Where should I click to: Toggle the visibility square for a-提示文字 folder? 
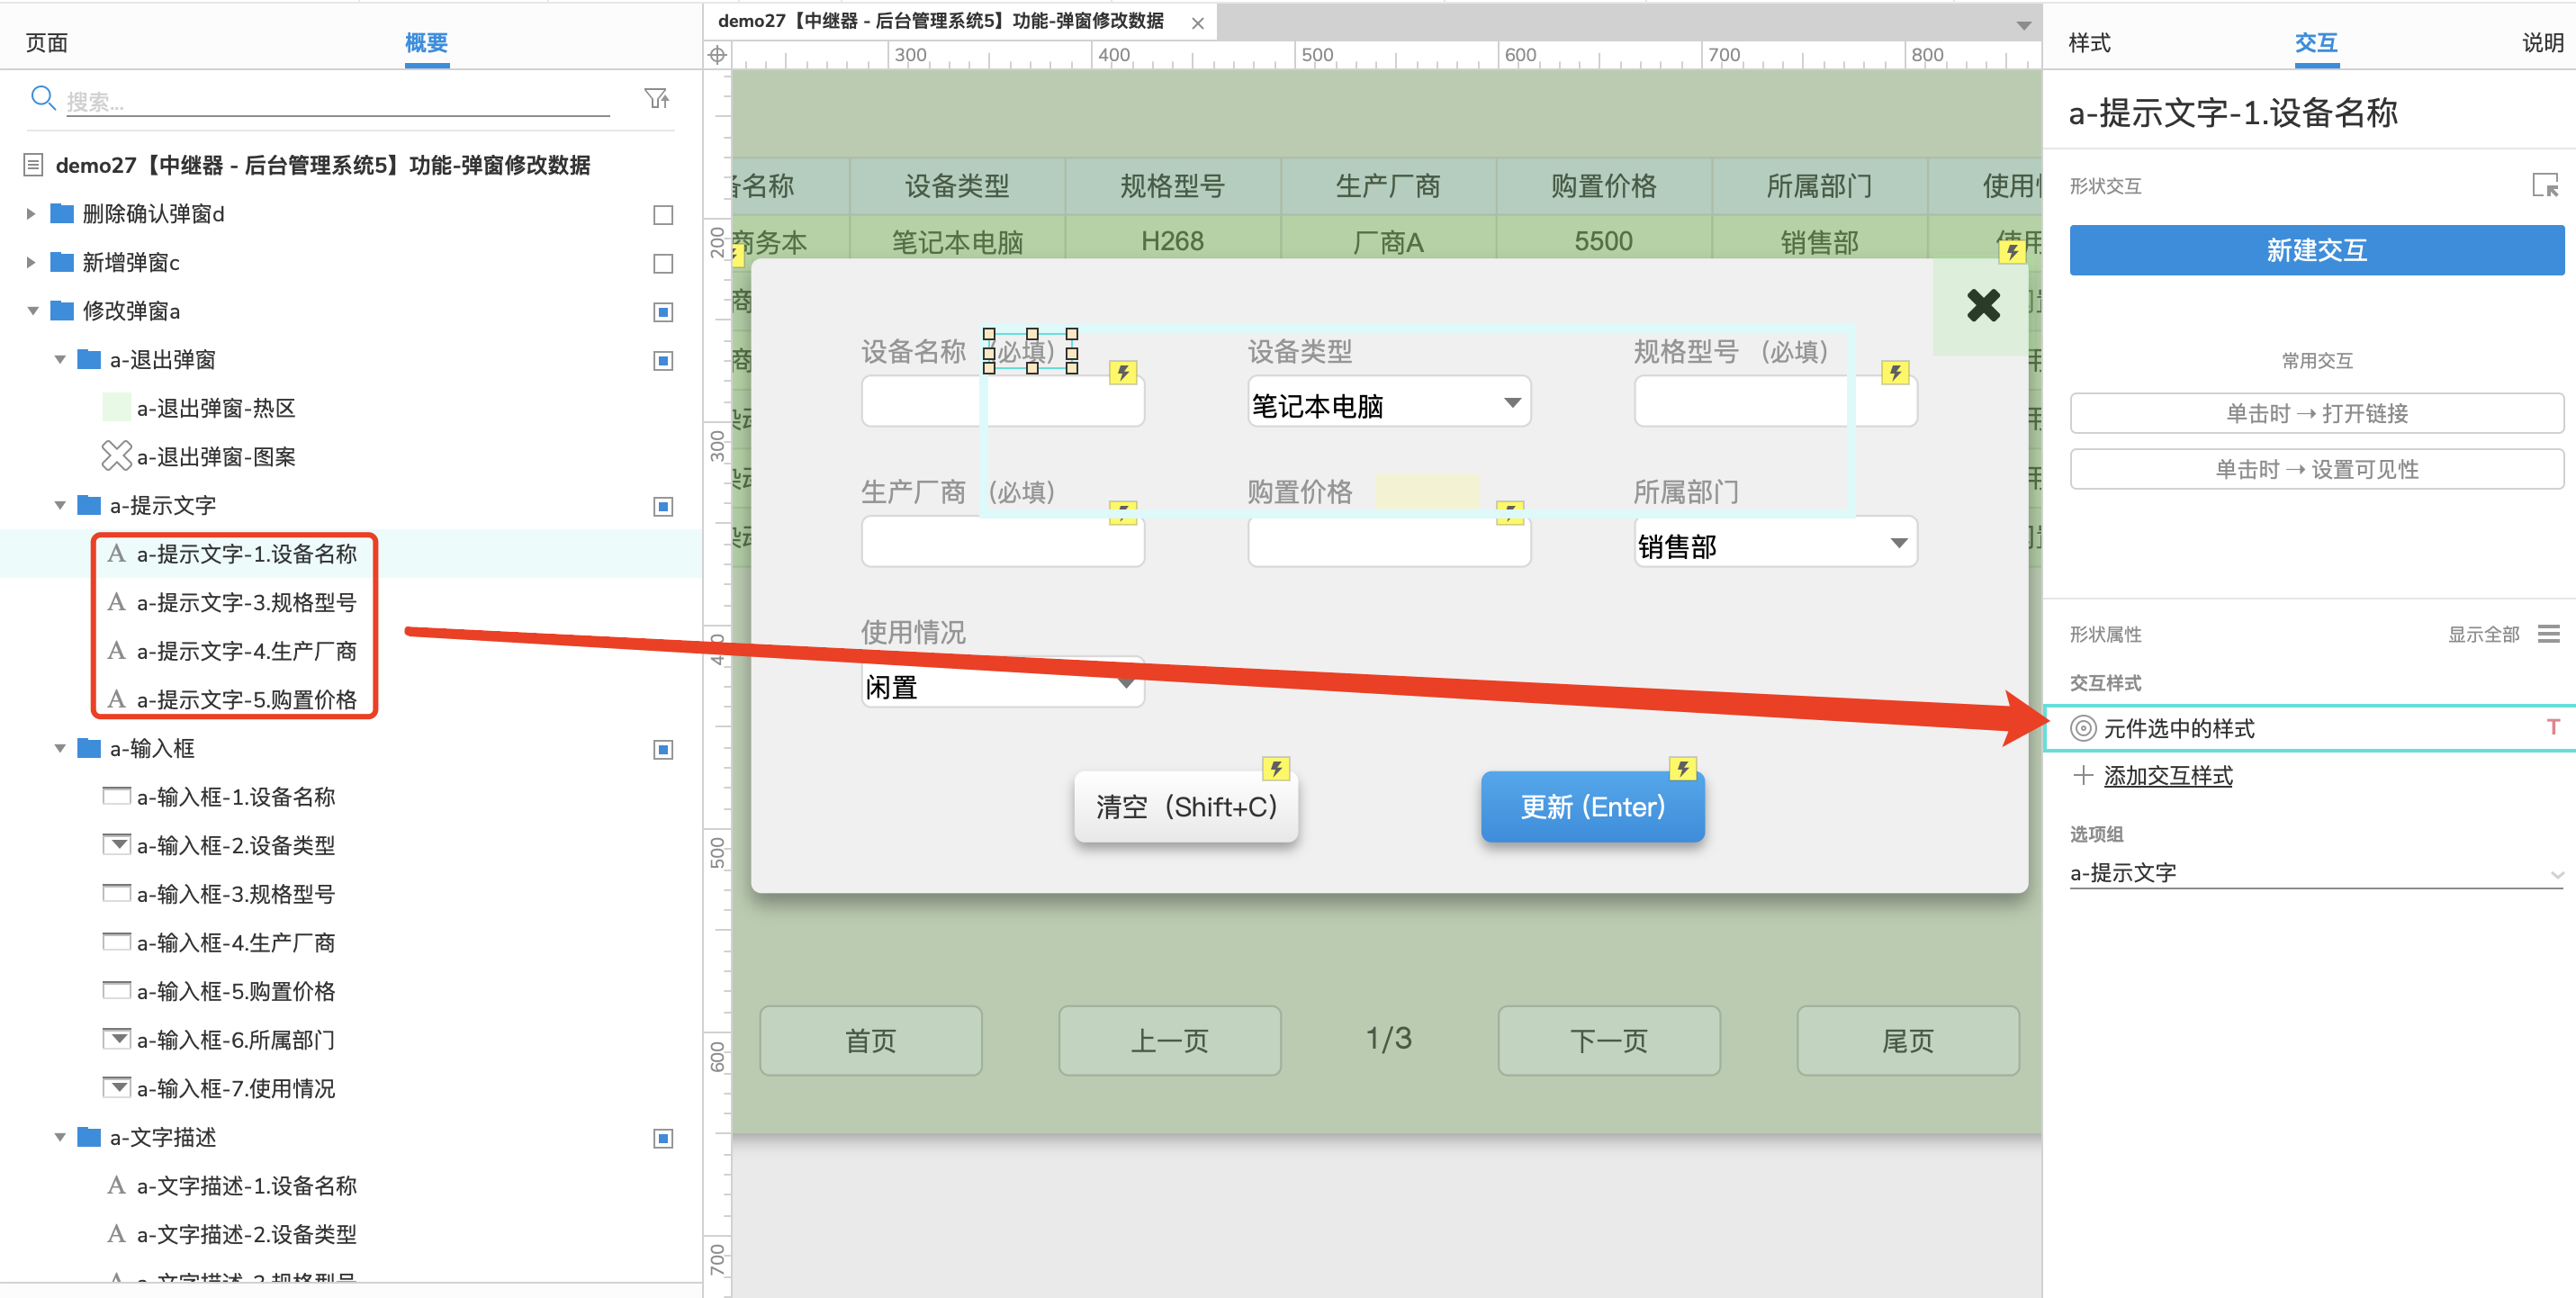point(663,507)
